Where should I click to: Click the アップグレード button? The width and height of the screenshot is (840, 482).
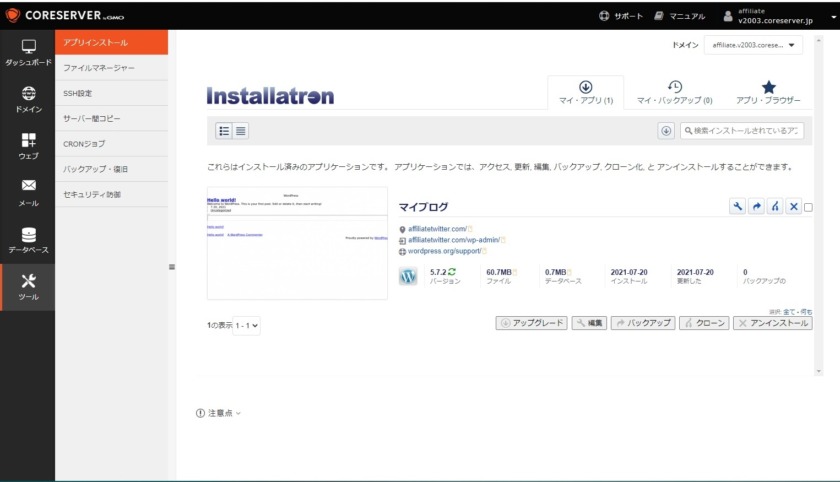coord(531,323)
